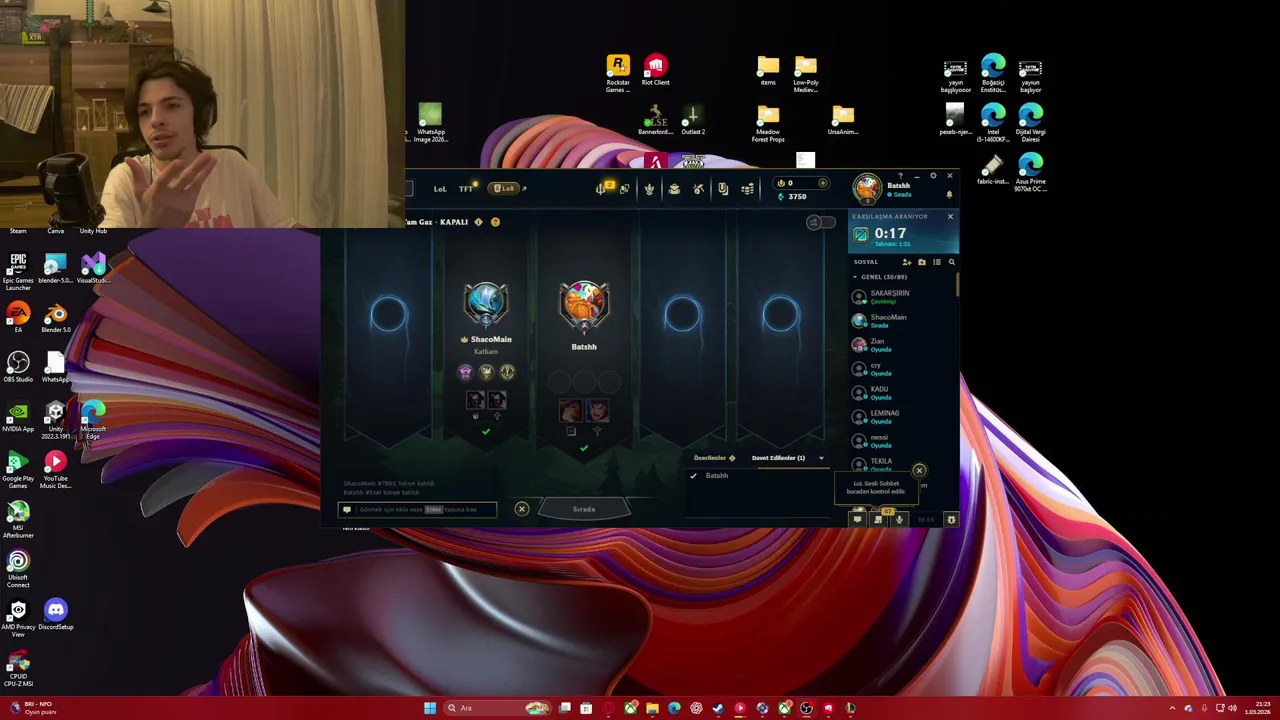Switch to the TFT tab

tap(466, 188)
